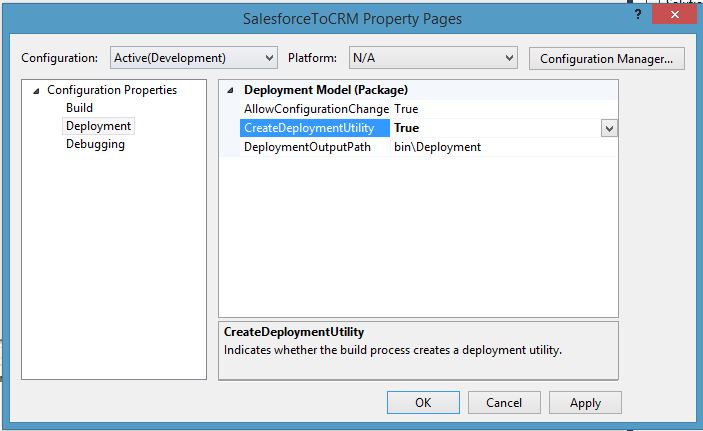Image resolution: width=703 pixels, height=431 pixels.
Task: Open the Debugging properties page
Action: (x=95, y=144)
